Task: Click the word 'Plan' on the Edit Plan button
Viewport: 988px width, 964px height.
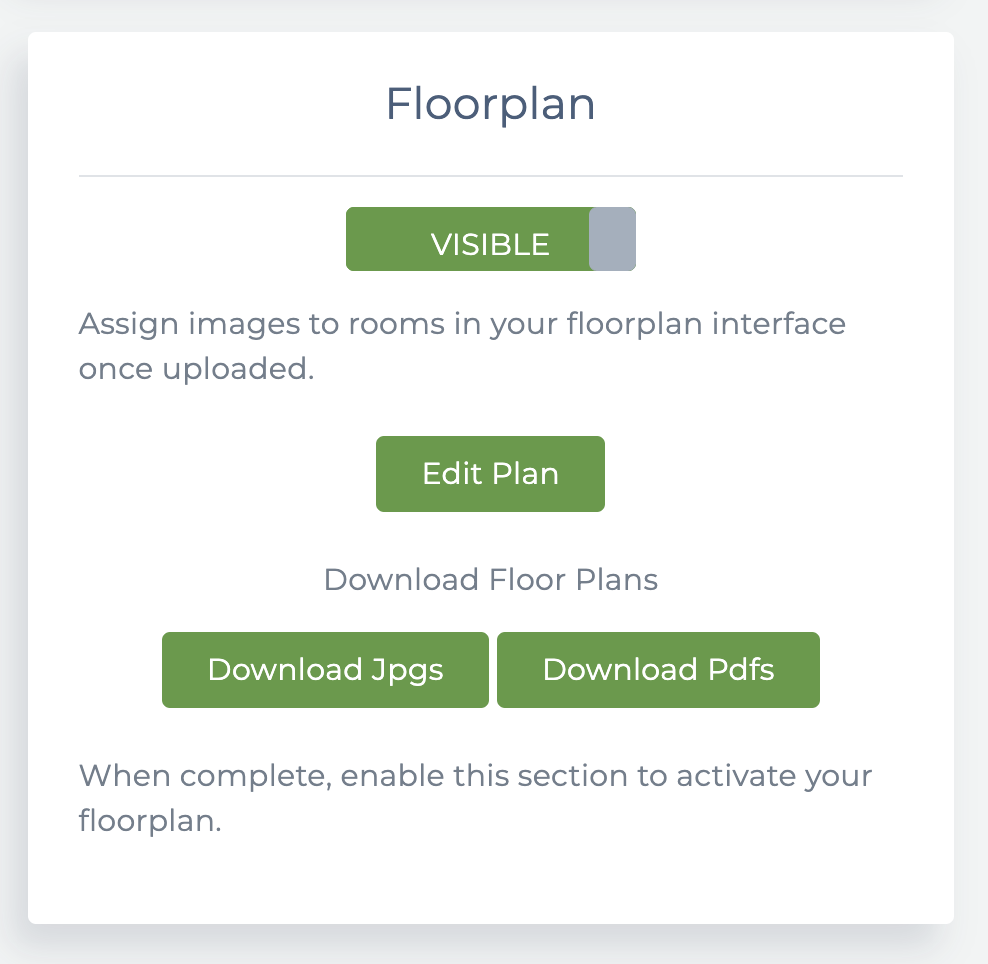Action: pyautogui.click(x=525, y=473)
